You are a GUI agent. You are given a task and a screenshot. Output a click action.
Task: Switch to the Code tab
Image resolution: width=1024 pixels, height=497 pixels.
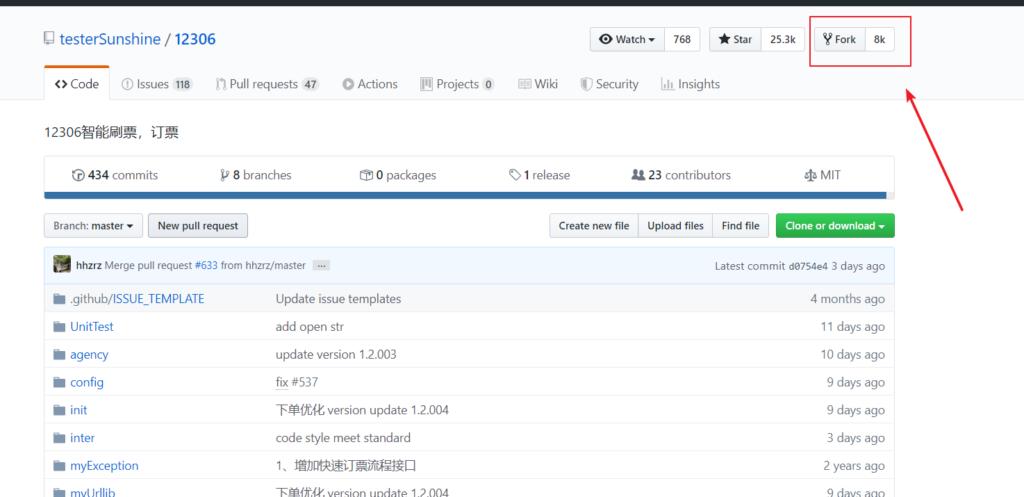click(76, 84)
